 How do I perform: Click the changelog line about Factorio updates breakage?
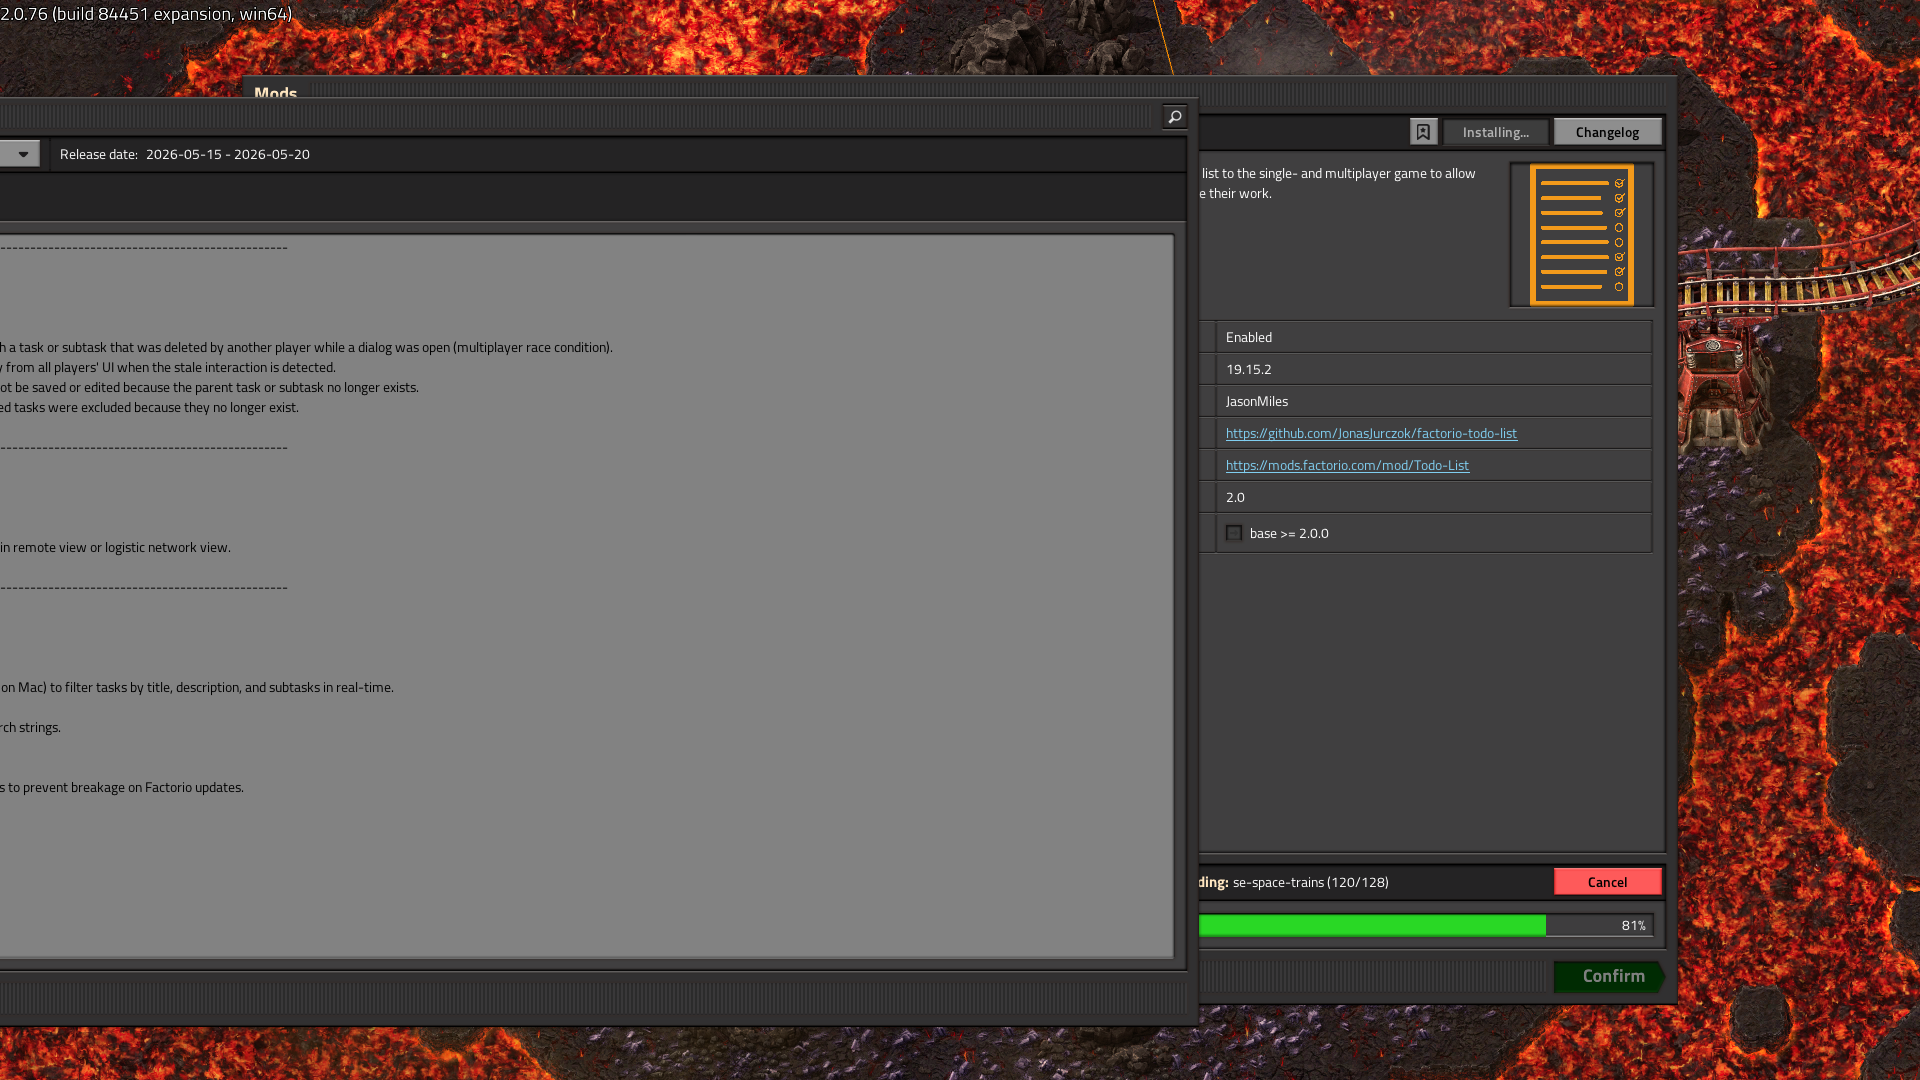coord(122,787)
